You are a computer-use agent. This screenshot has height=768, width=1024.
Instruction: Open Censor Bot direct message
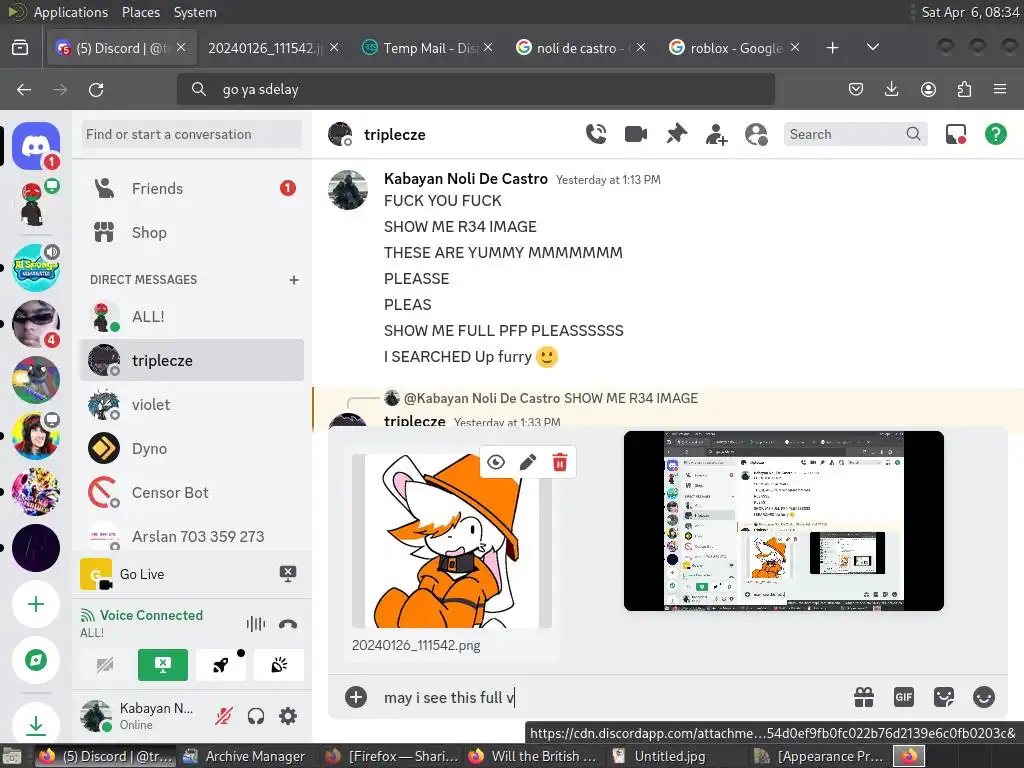click(192, 492)
